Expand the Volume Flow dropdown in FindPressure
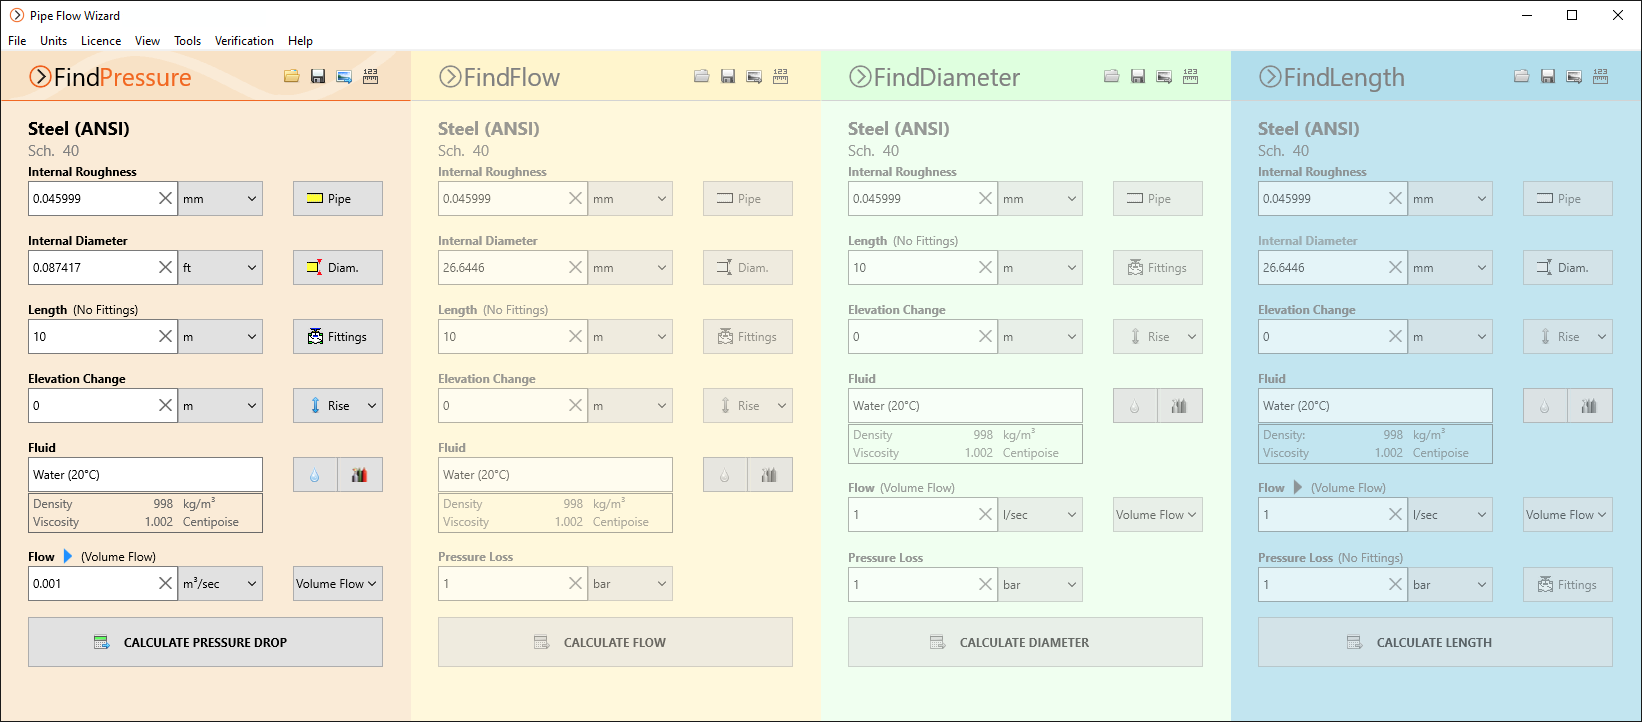The image size is (1642, 722). pyautogui.click(x=337, y=584)
